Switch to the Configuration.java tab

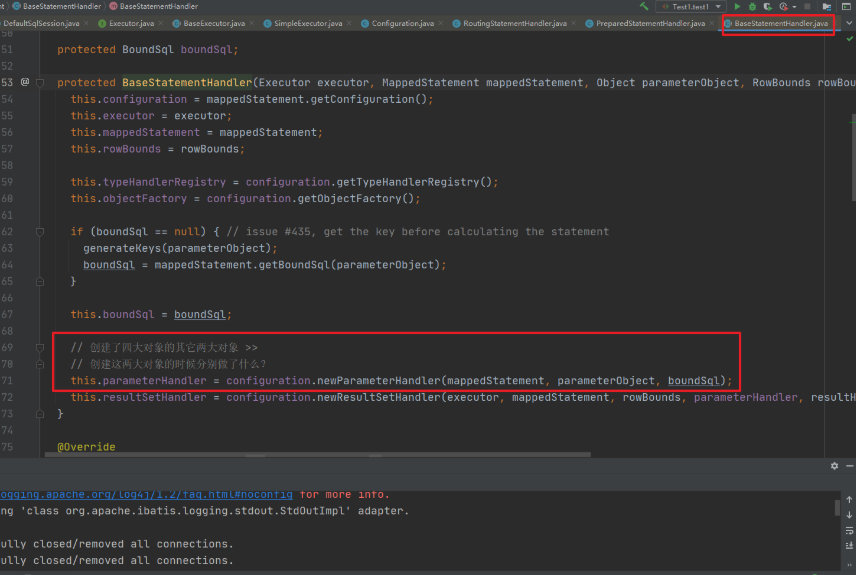pos(403,23)
